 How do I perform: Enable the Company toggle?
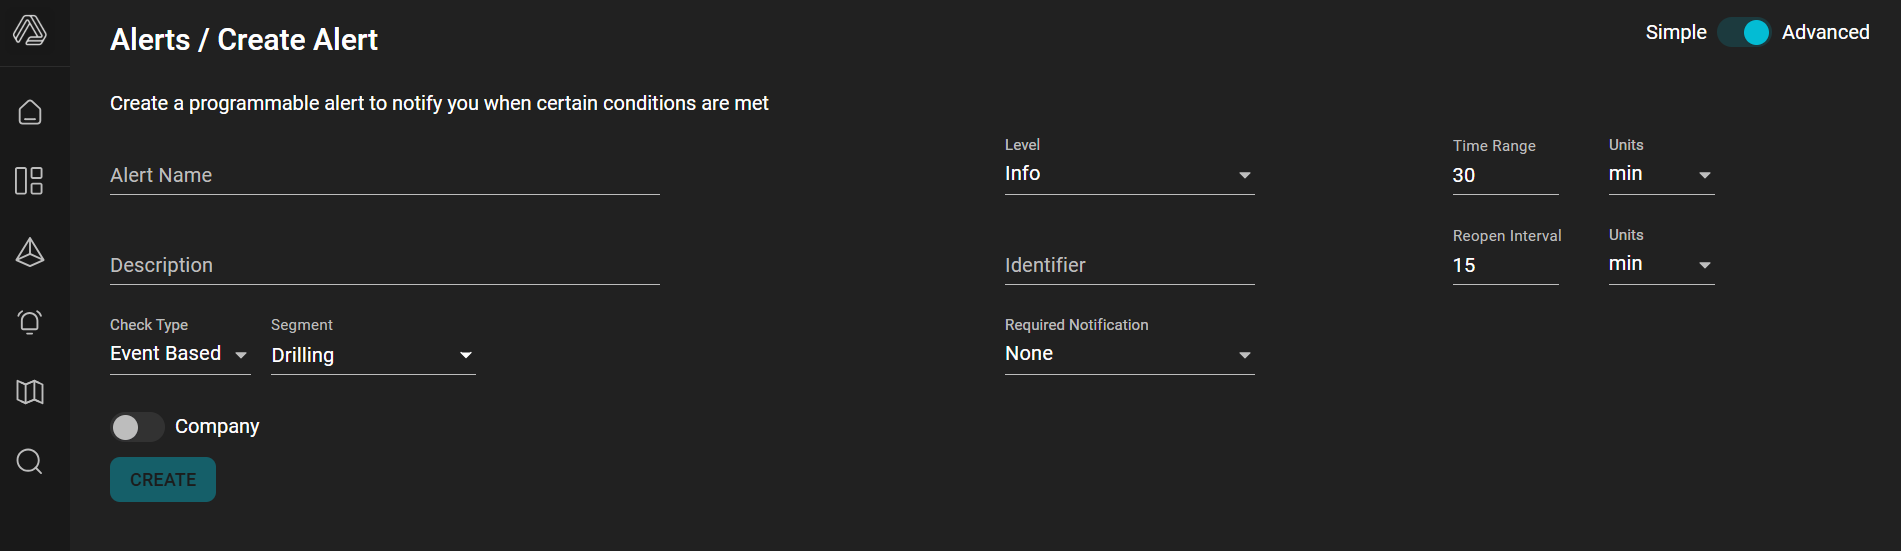point(137,427)
